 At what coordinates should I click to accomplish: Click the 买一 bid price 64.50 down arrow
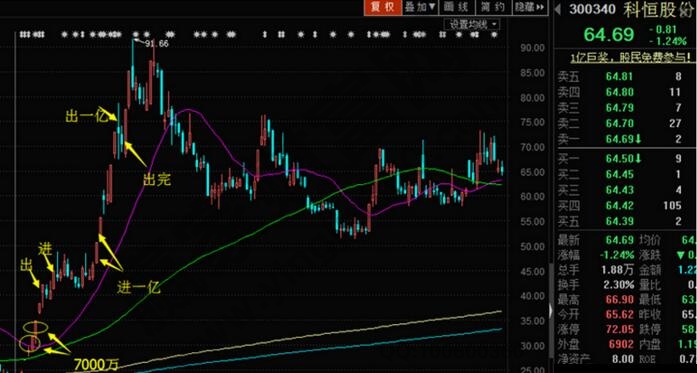[638, 158]
